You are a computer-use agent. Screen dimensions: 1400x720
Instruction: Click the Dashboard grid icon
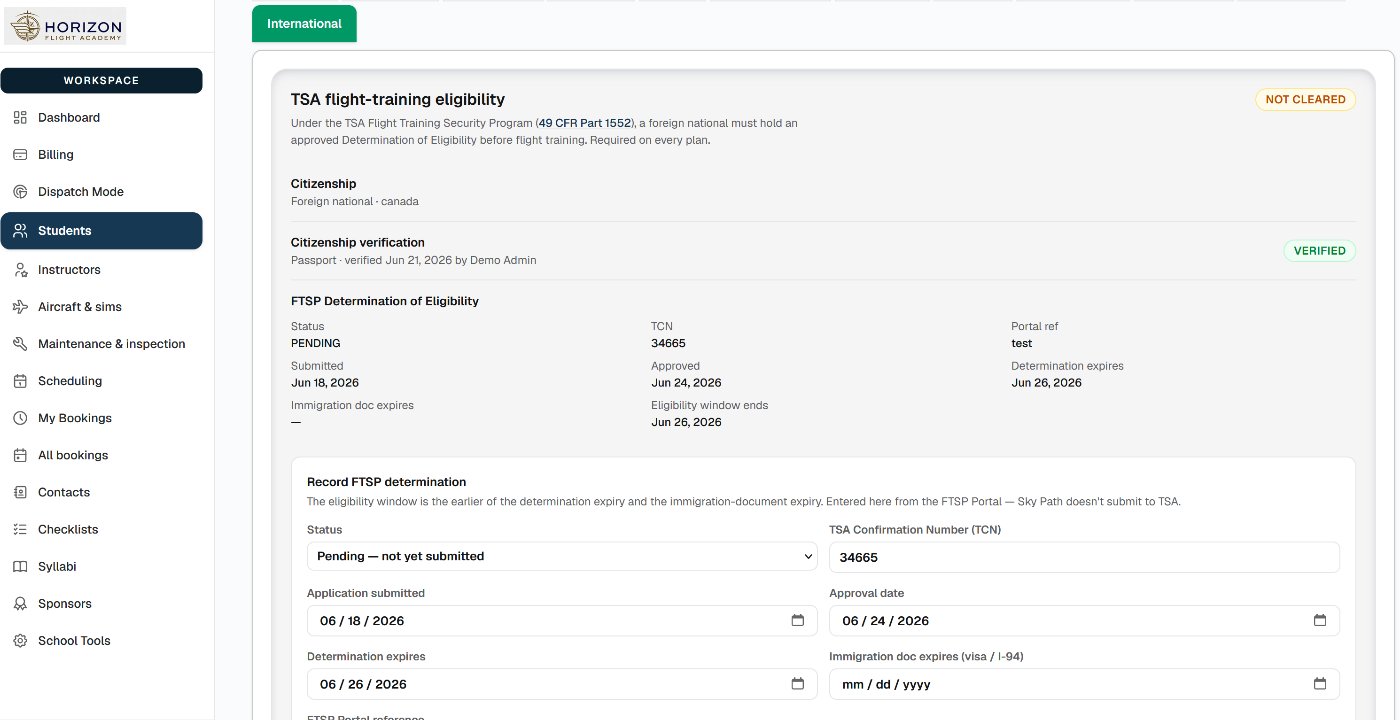pos(20,118)
